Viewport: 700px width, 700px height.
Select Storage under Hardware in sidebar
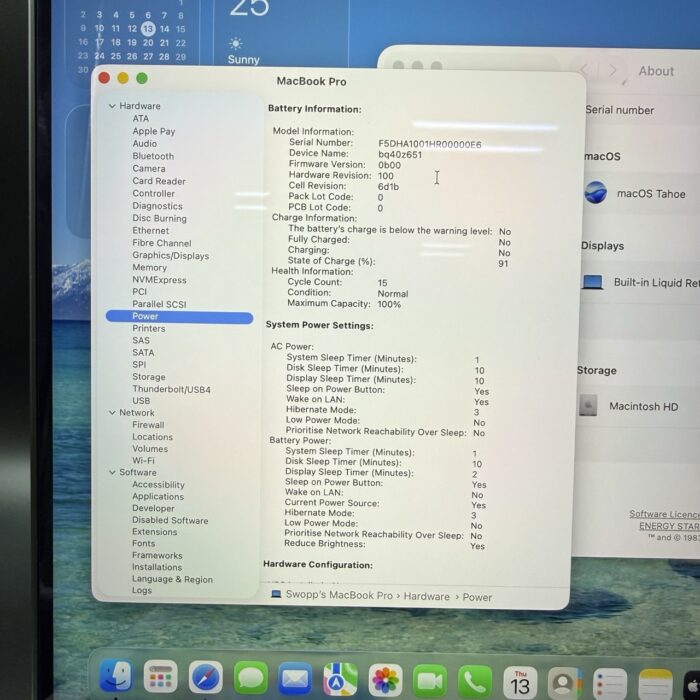(x=149, y=377)
